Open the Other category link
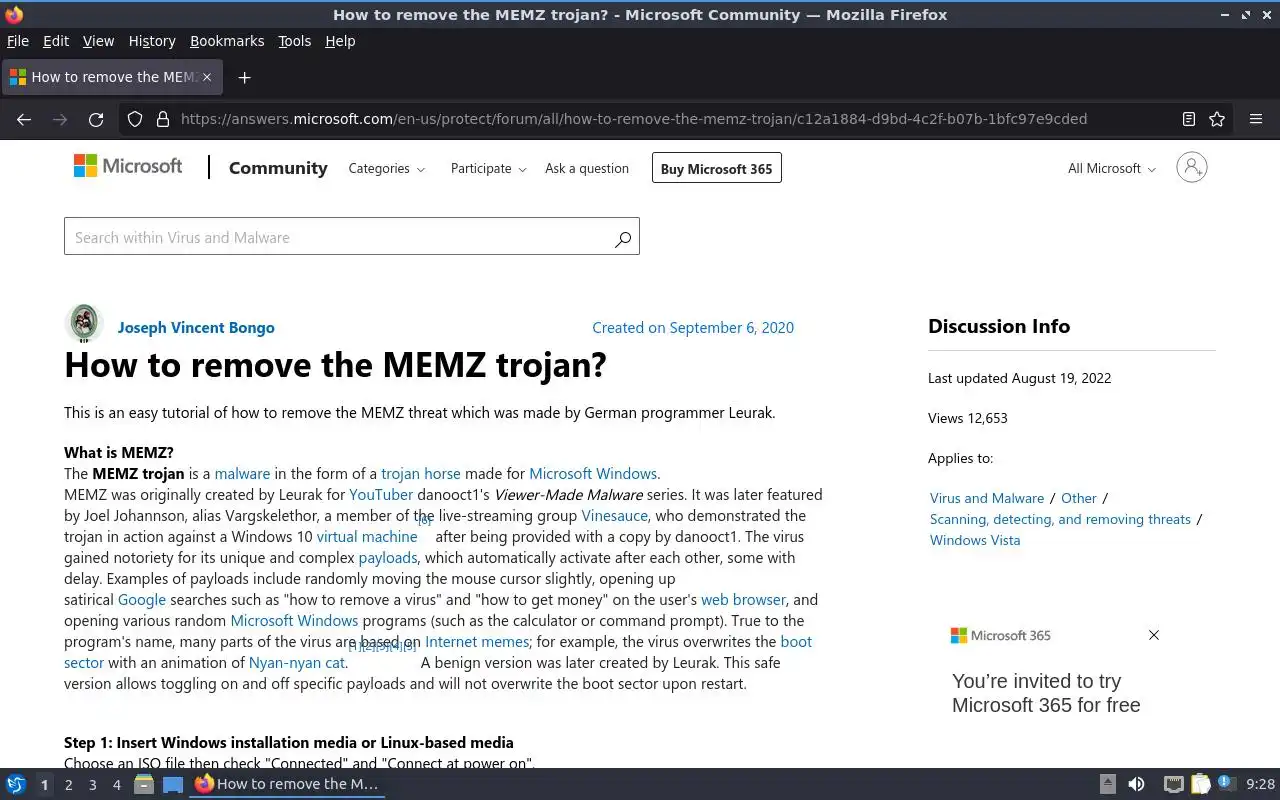This screenshot has width=1280, height=800. pyautogui.click(x=1079, y=498)
